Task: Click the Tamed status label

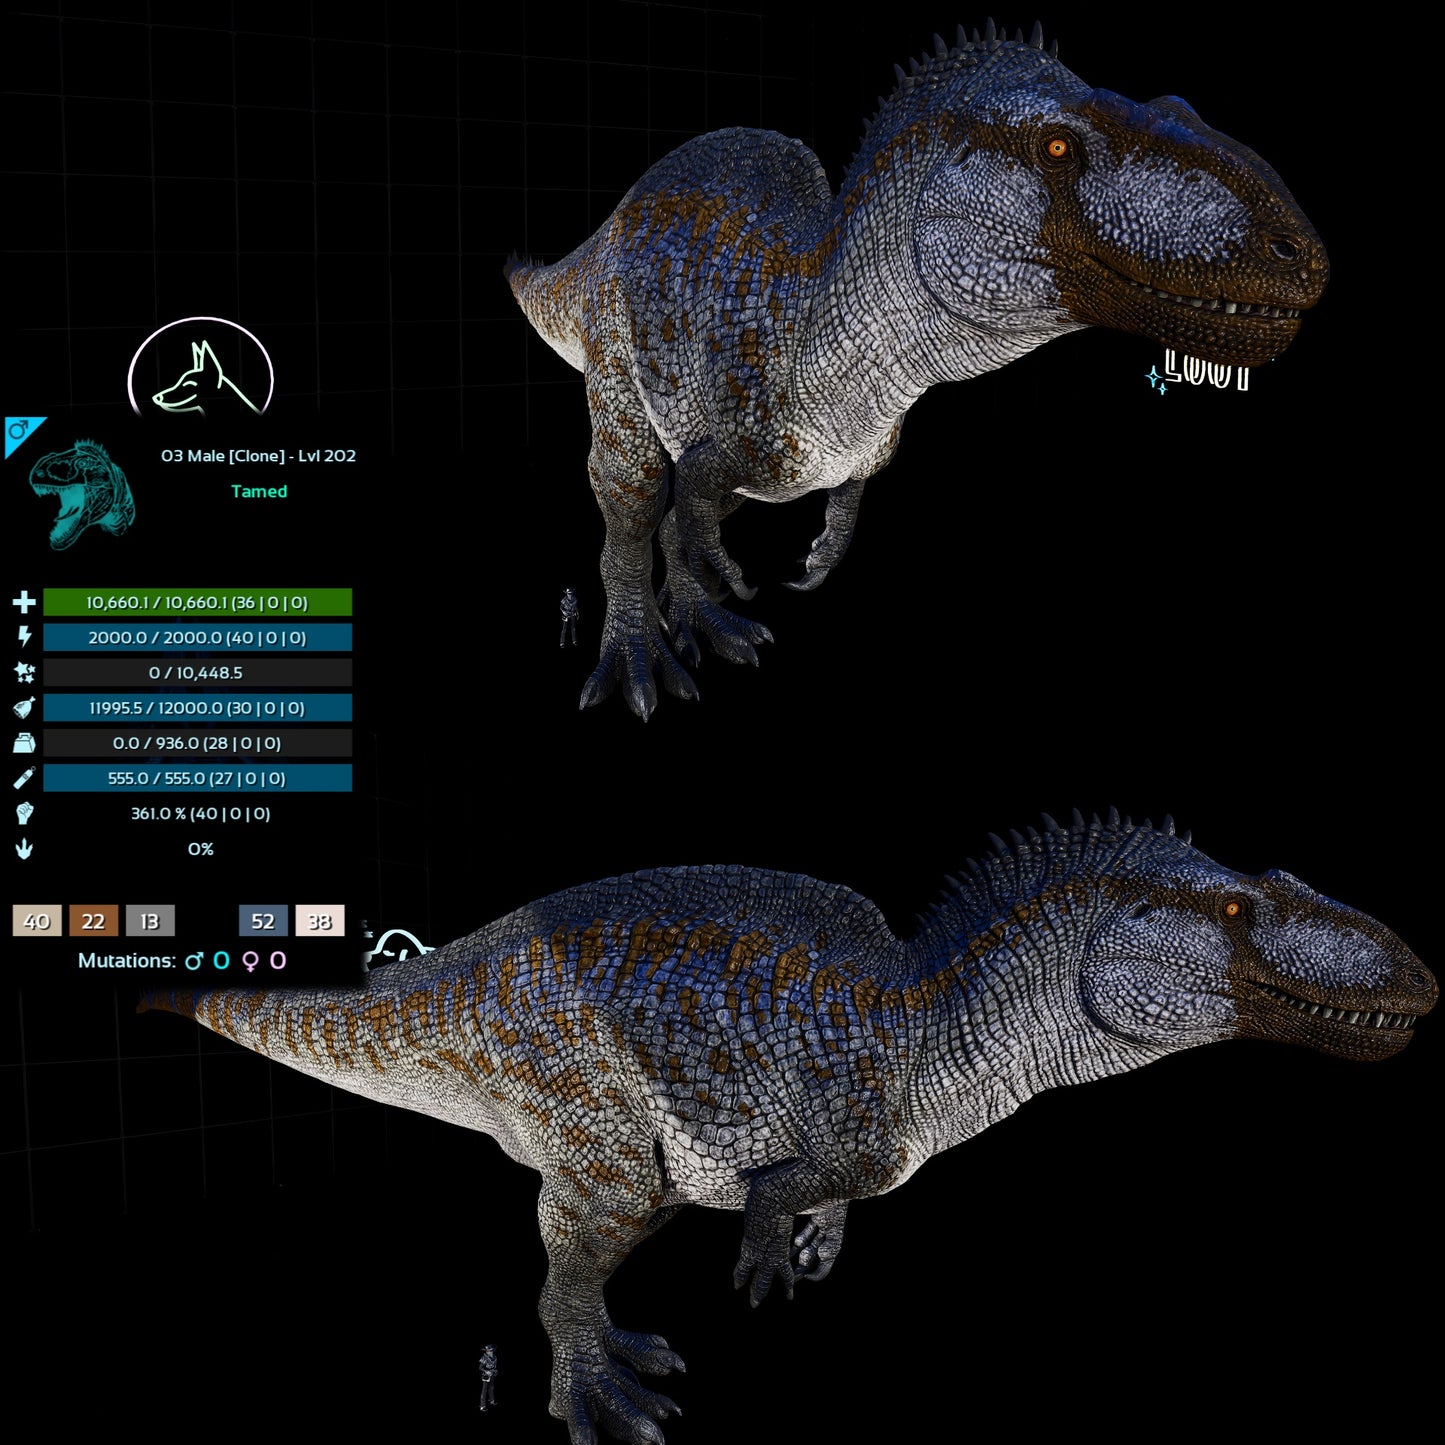Action: tap(259, 491)
